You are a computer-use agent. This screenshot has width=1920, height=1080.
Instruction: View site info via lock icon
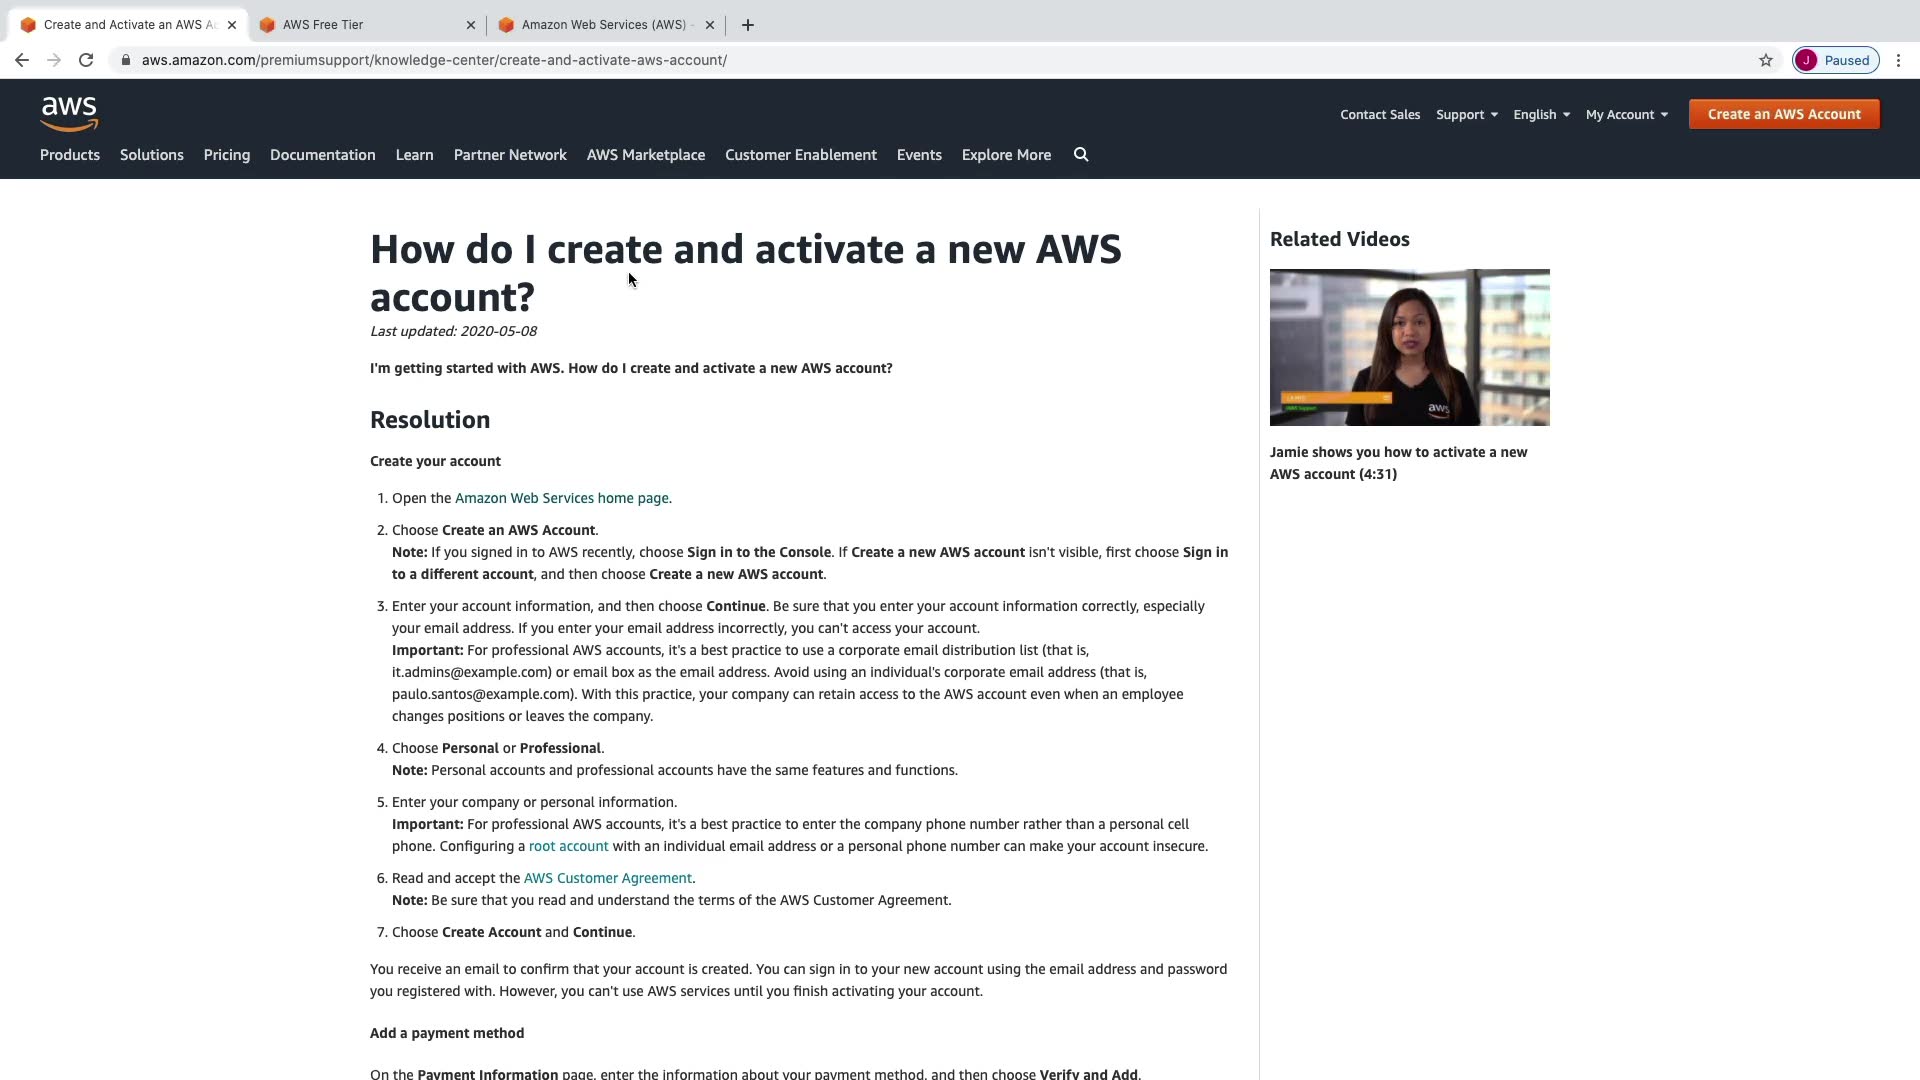125,60
